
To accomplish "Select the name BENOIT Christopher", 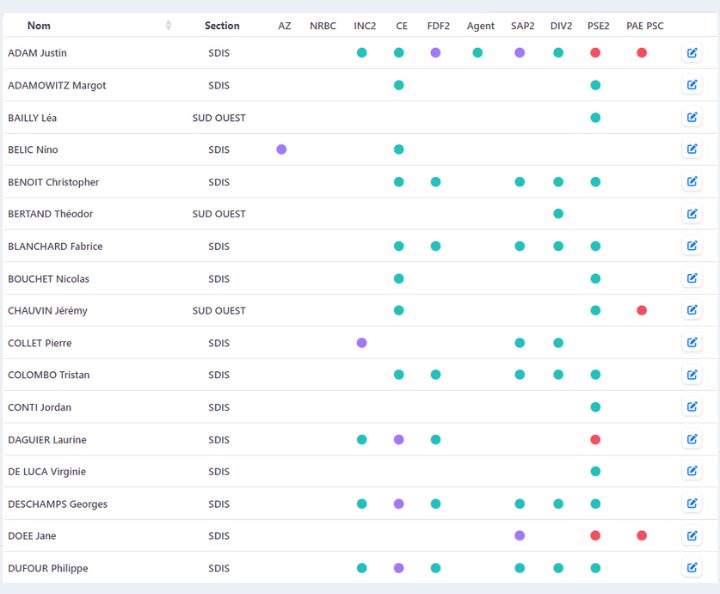I will [53, 182].
